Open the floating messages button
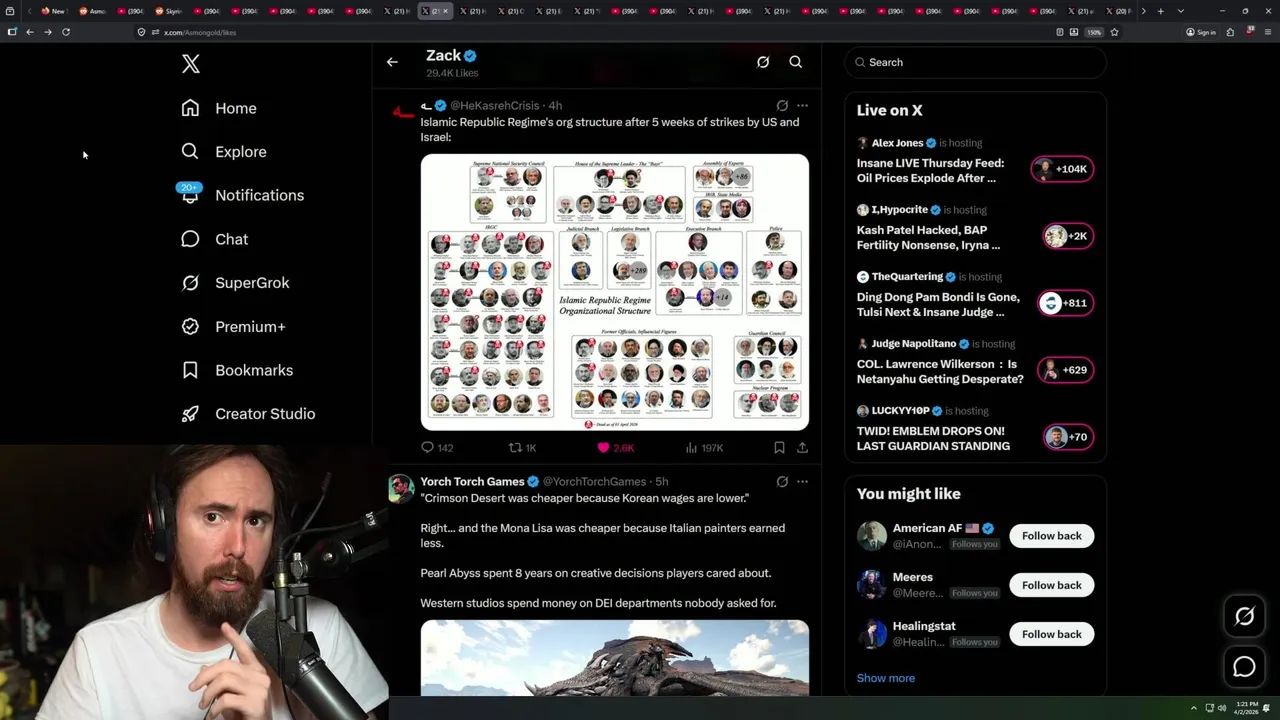1280x720 pixels. (1244, 667)
